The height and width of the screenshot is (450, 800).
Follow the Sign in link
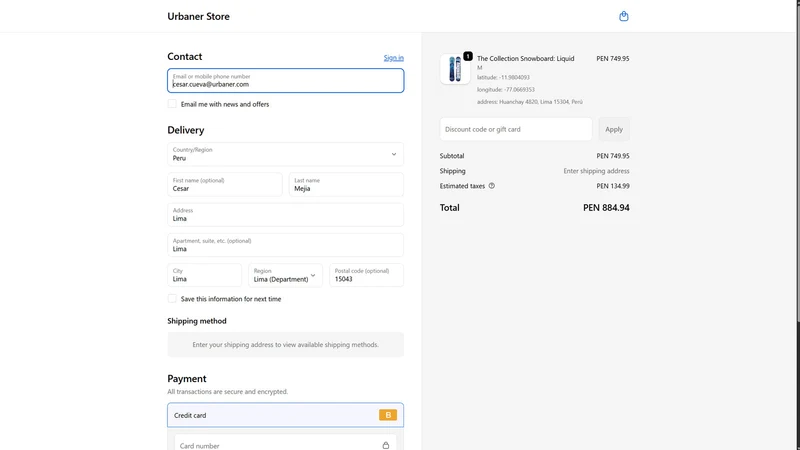point(393,58)
